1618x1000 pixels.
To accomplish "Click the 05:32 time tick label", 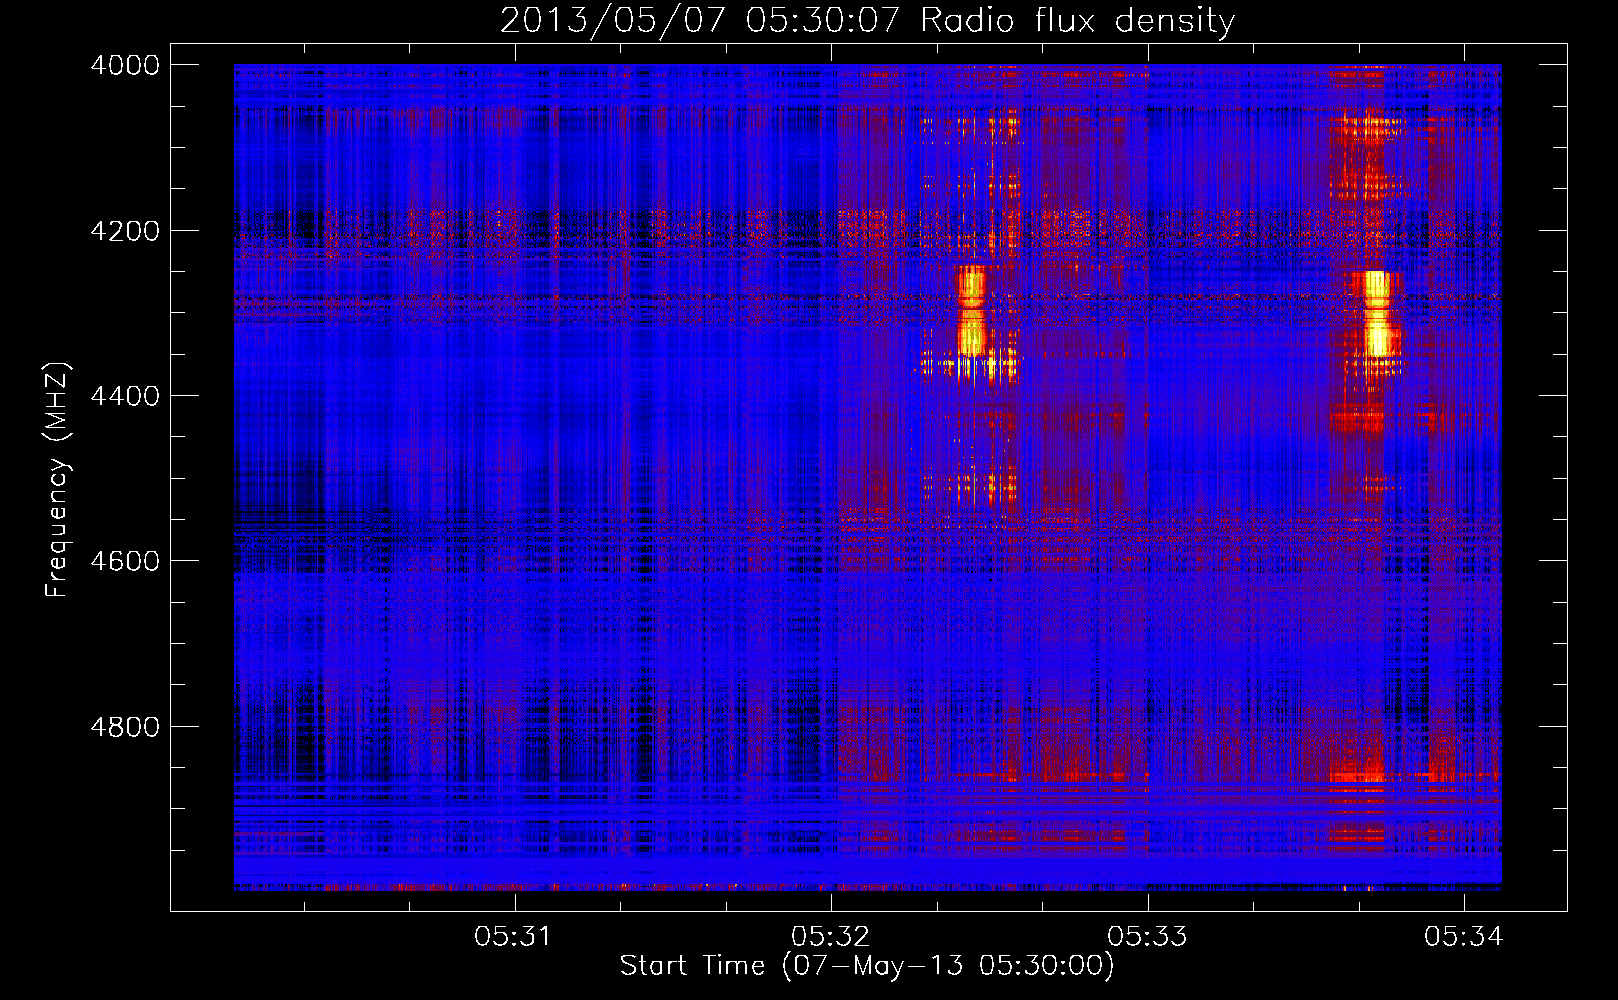I will 829,937.
